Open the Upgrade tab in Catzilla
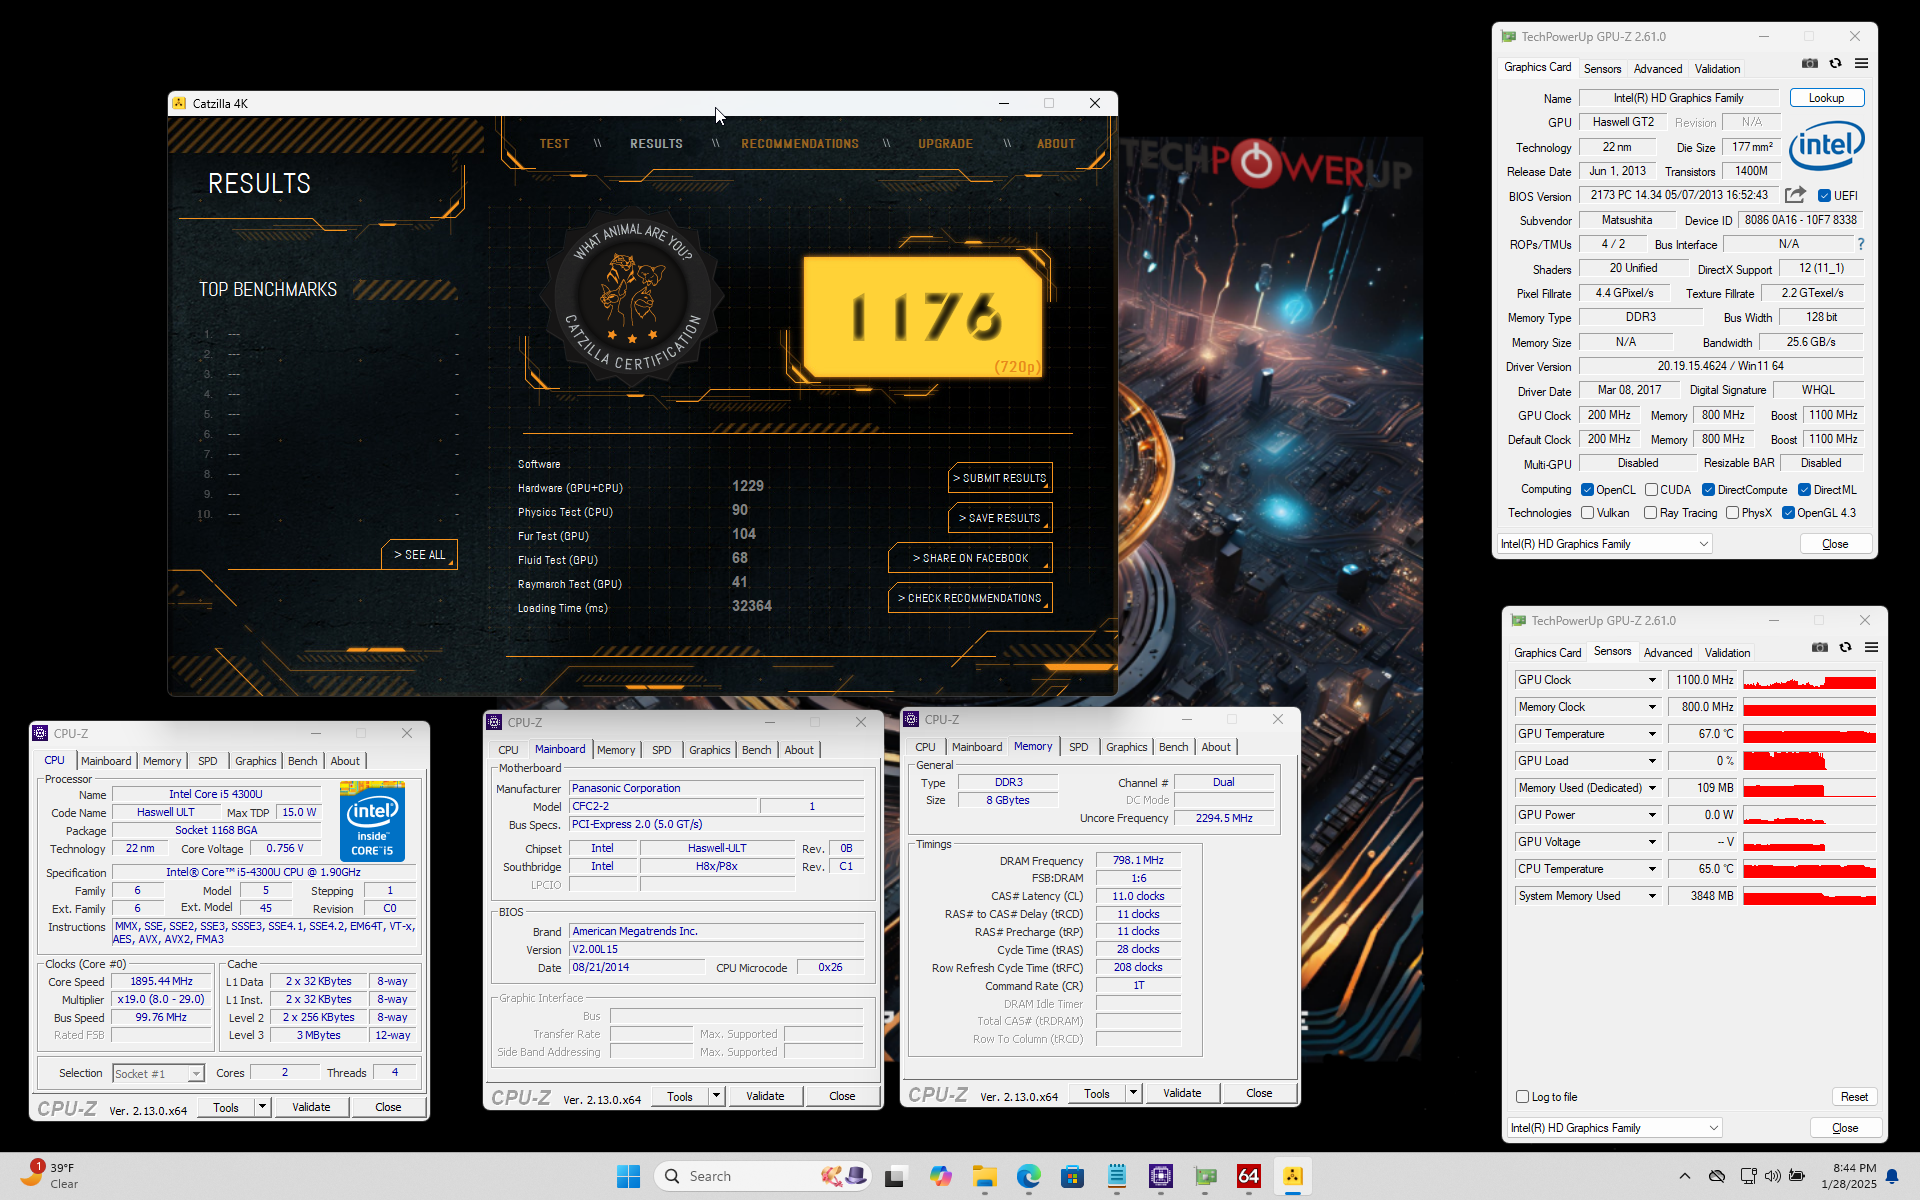Viewport: 1920px width, 1200px height. (945, 144)
